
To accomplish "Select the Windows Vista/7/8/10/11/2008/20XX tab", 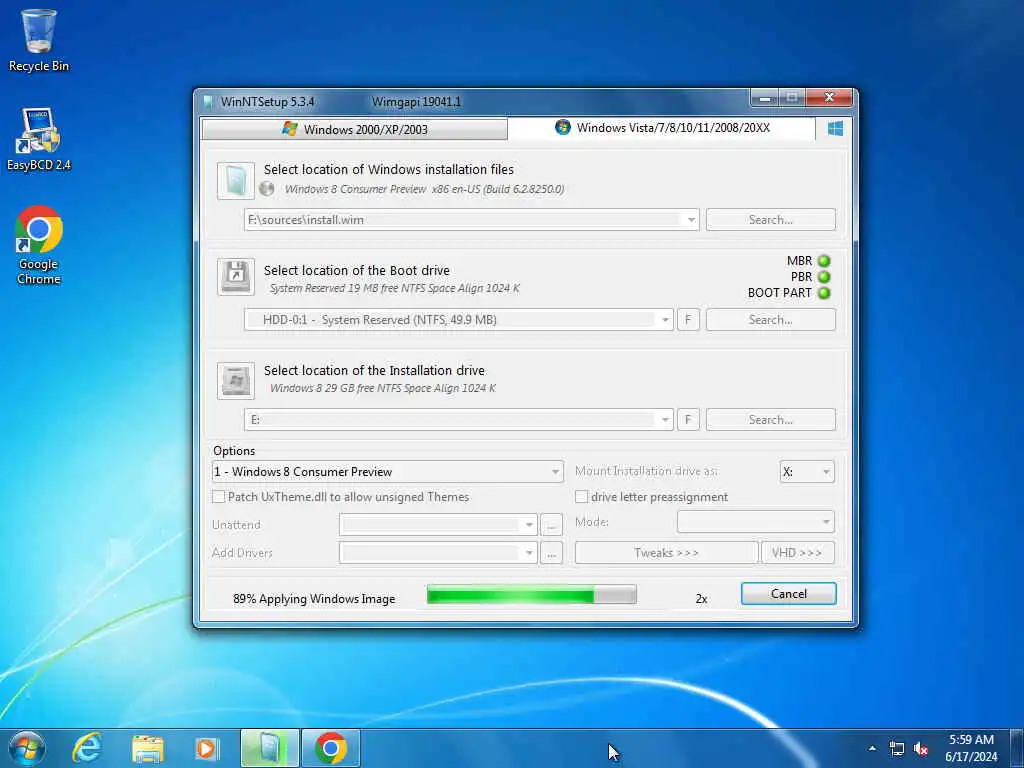I will click(x=662, y=128).
